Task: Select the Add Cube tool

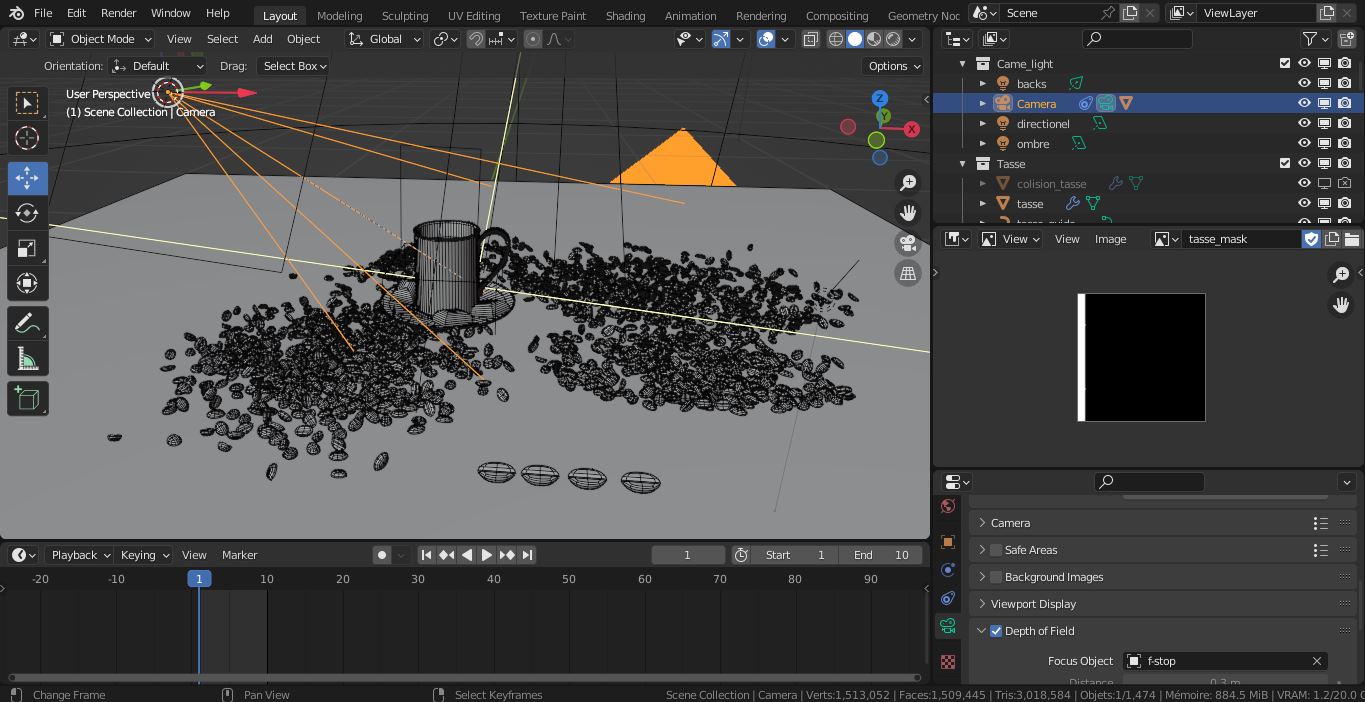Action: [x=27, y=399]
